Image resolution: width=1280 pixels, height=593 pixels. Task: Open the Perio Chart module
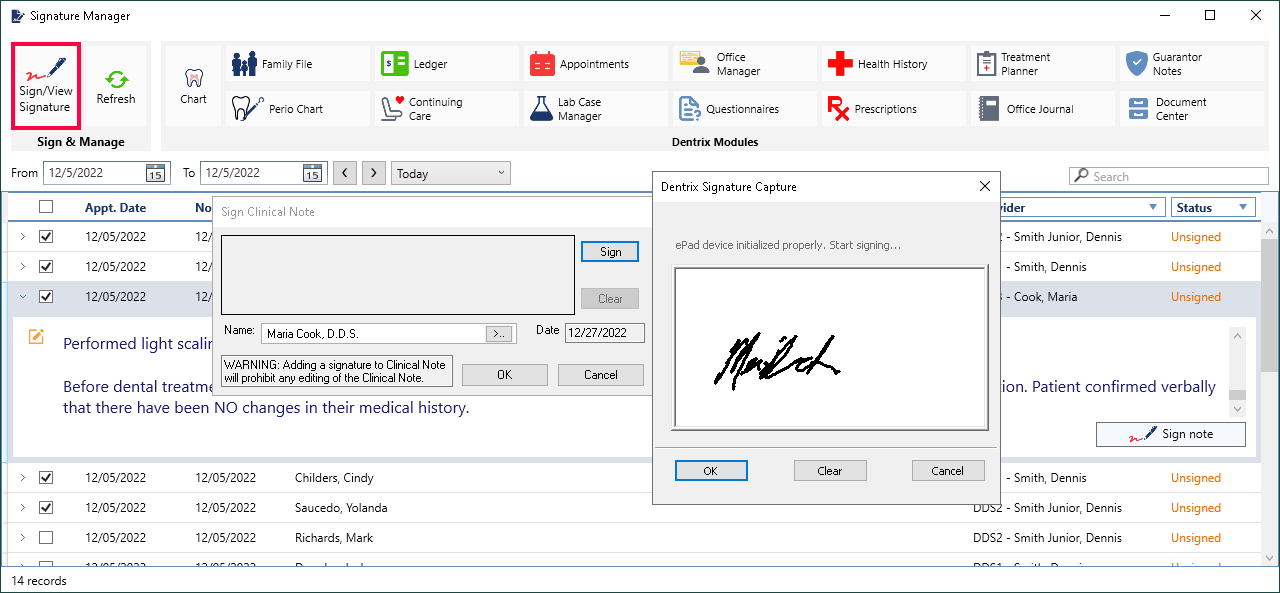[297, 109]
